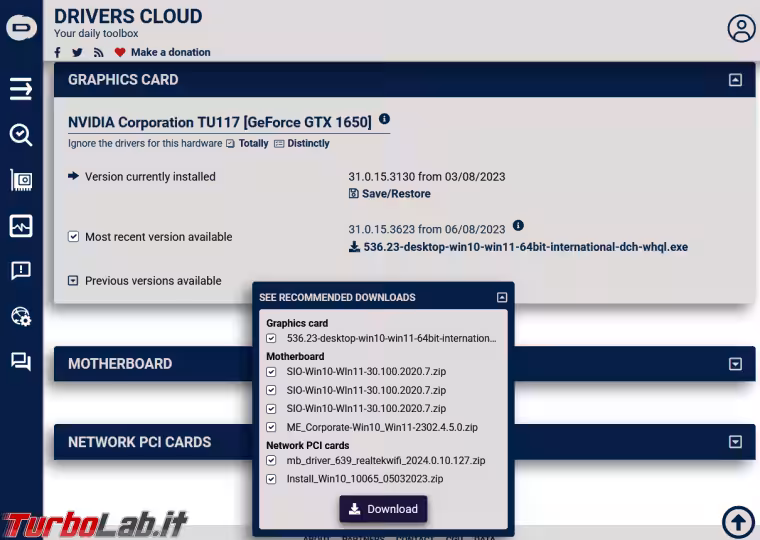Click the Graphics card group label

tap(297, 323)
